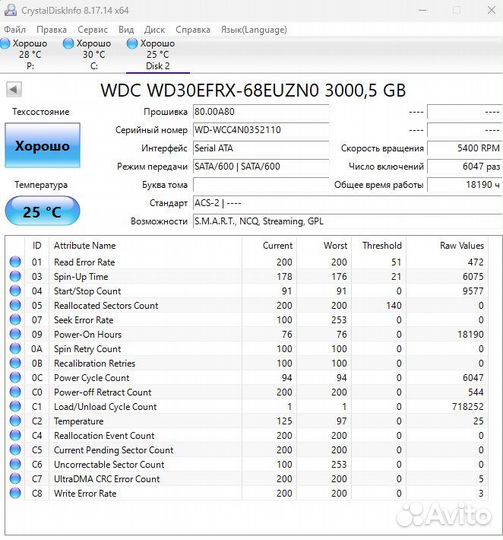Click status orb for Spin Retry Count
Screen dimensions: 503x540
tap(15, 349)
